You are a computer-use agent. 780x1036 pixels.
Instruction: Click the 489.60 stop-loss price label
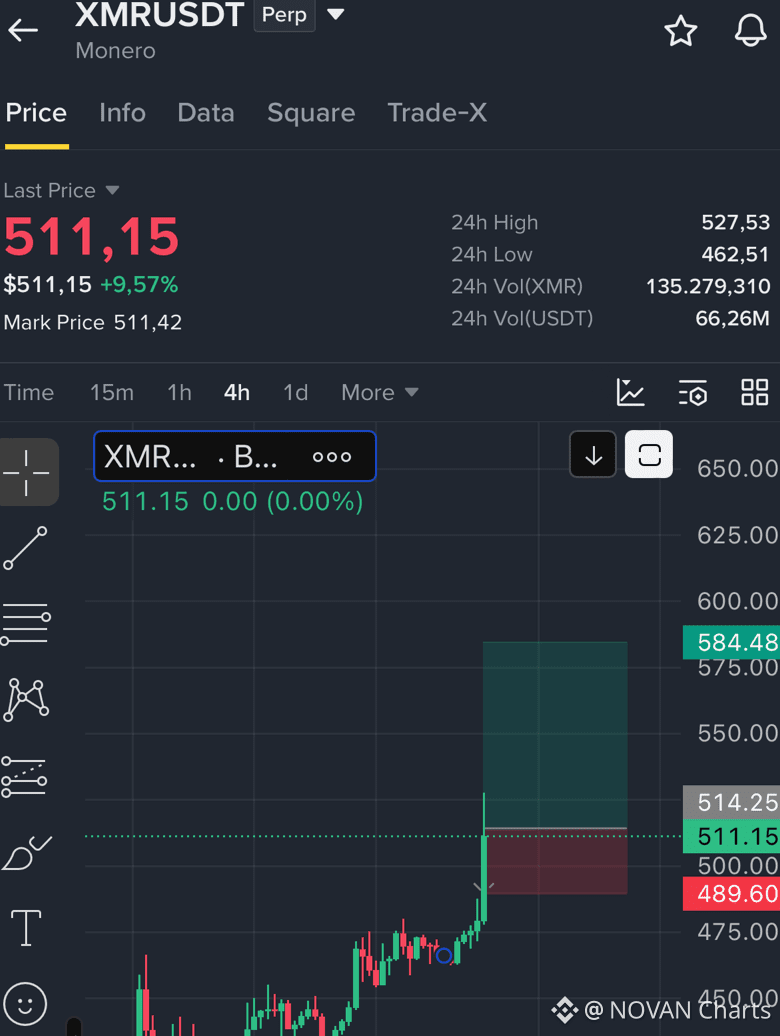[x=732, y=894]
